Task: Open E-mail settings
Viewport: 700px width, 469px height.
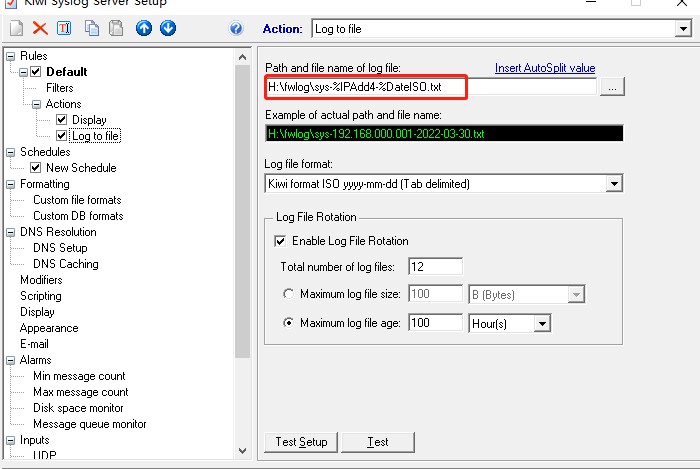Action: (x=34, y=344)
